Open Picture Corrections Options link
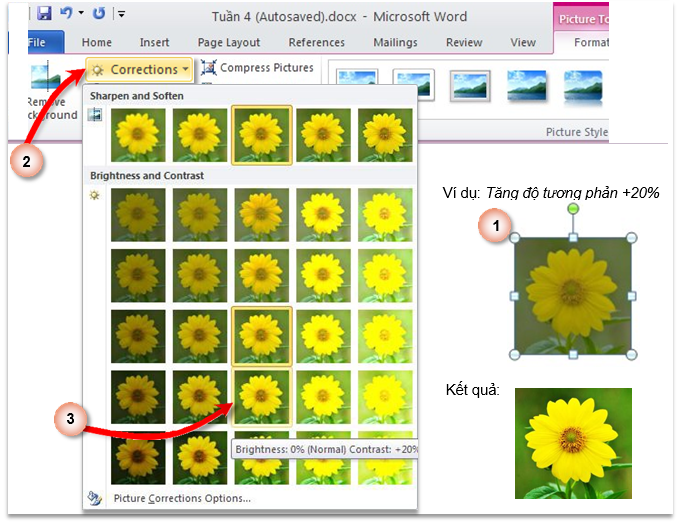Viewport: 687px width, 523px height. point(182,498)
